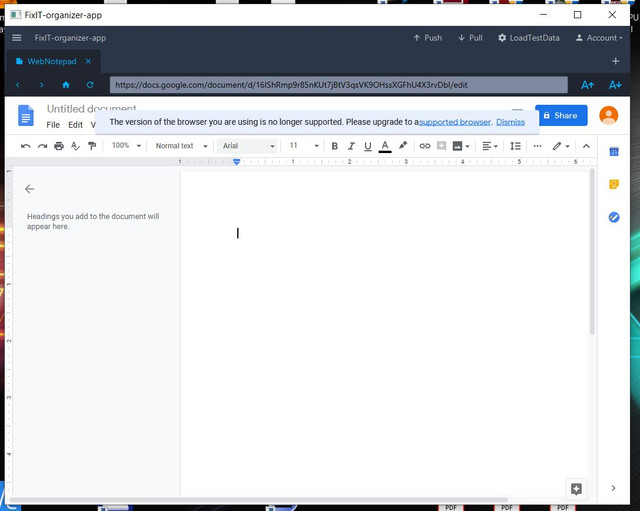Screen dimensions: 640x511
Task: Reload the page with refresh icon
Action: click(90, 85)
